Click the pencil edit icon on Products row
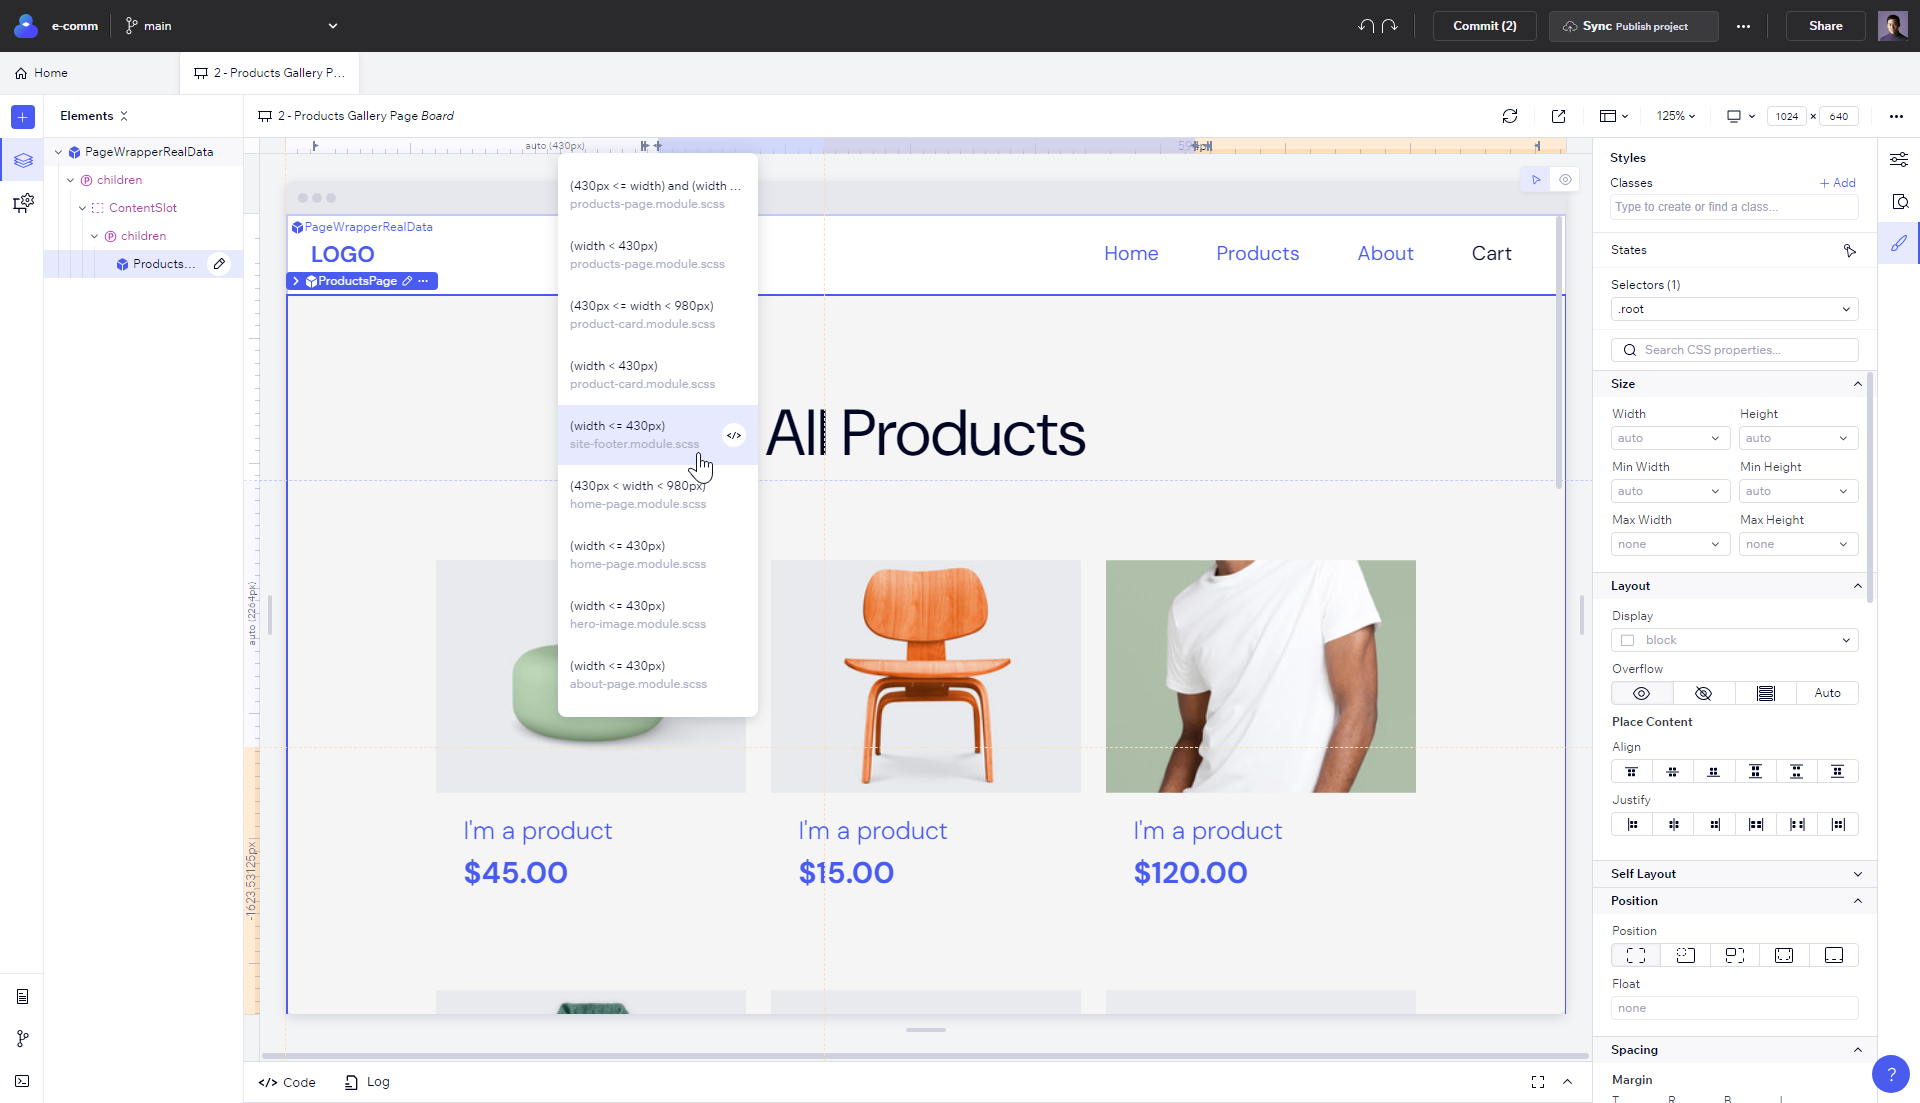This screenshot has width=1920, height=1103. [x=219, y=264]
